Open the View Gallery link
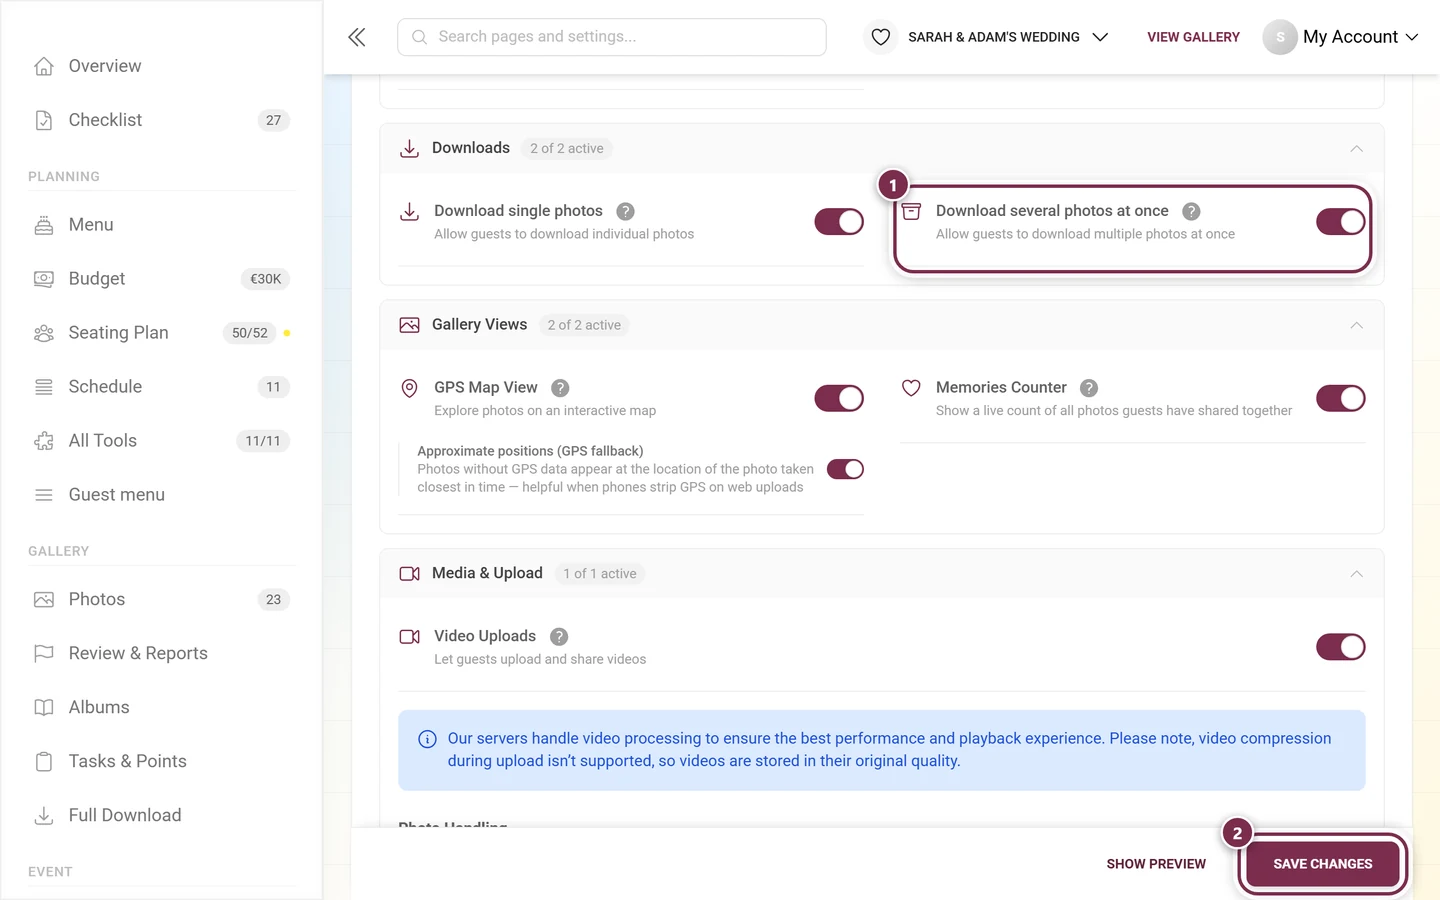The width and height of the screenshot is (1440, 900). [x=1193, y=37]
